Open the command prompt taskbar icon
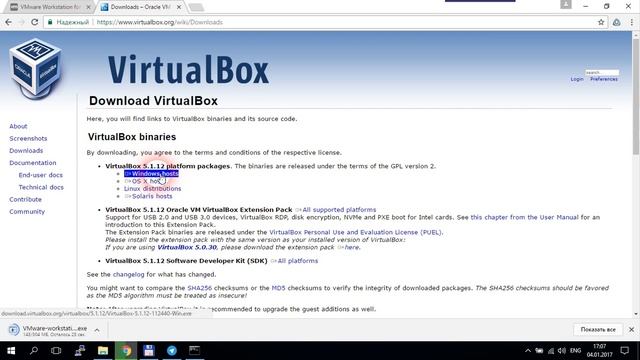This screenshot has width=640, height=360. (x=195, y=351)
